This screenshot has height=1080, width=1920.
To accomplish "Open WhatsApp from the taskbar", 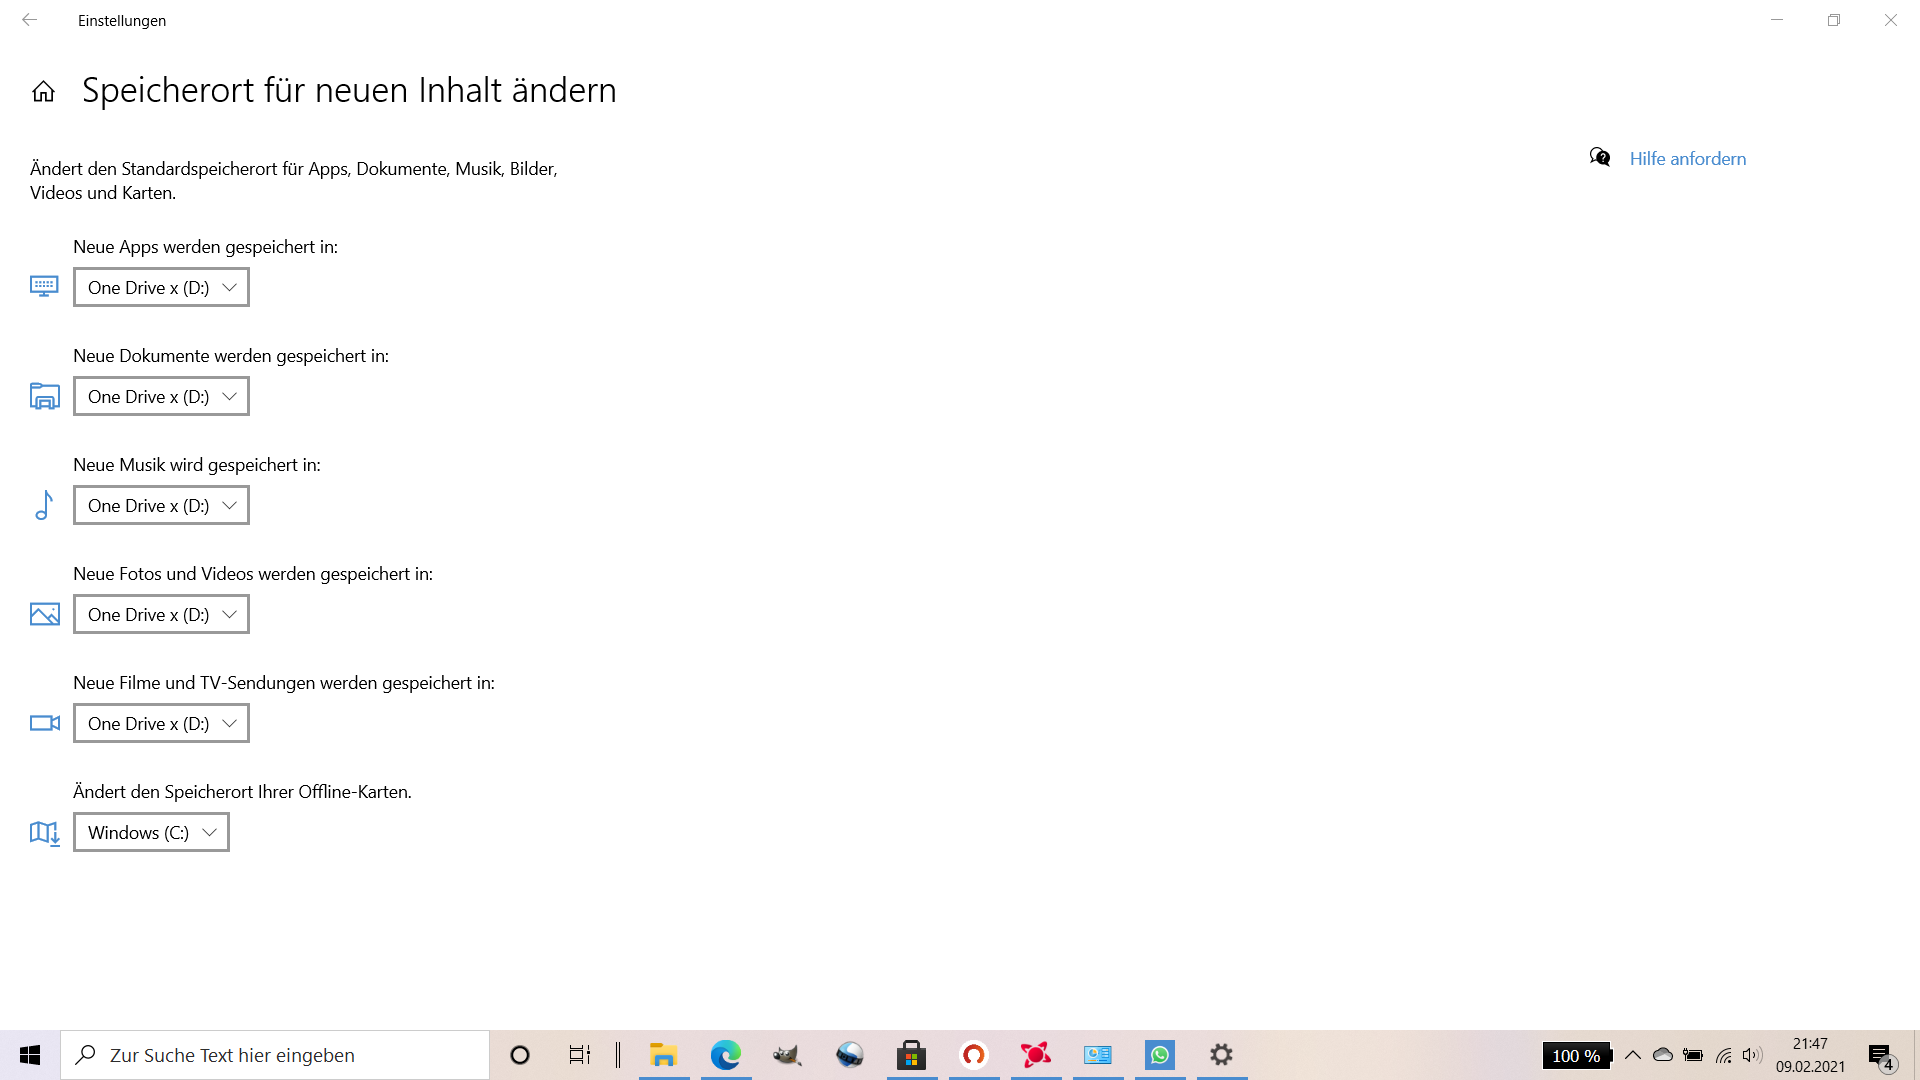I will (x=1159, y=1055).
